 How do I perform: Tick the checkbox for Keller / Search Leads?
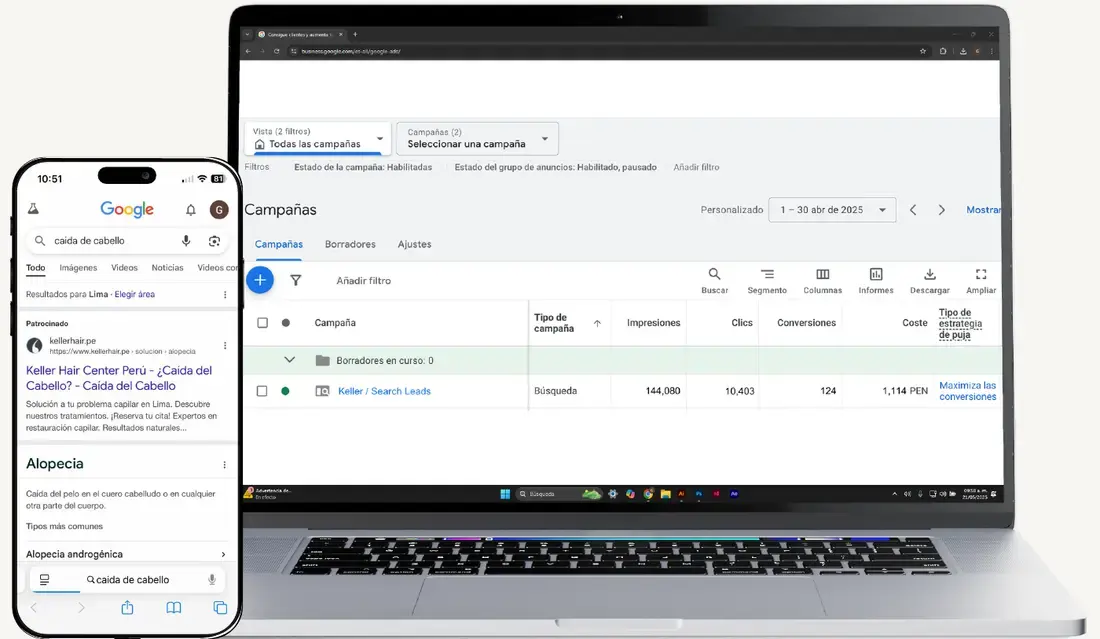pos(262,391)
